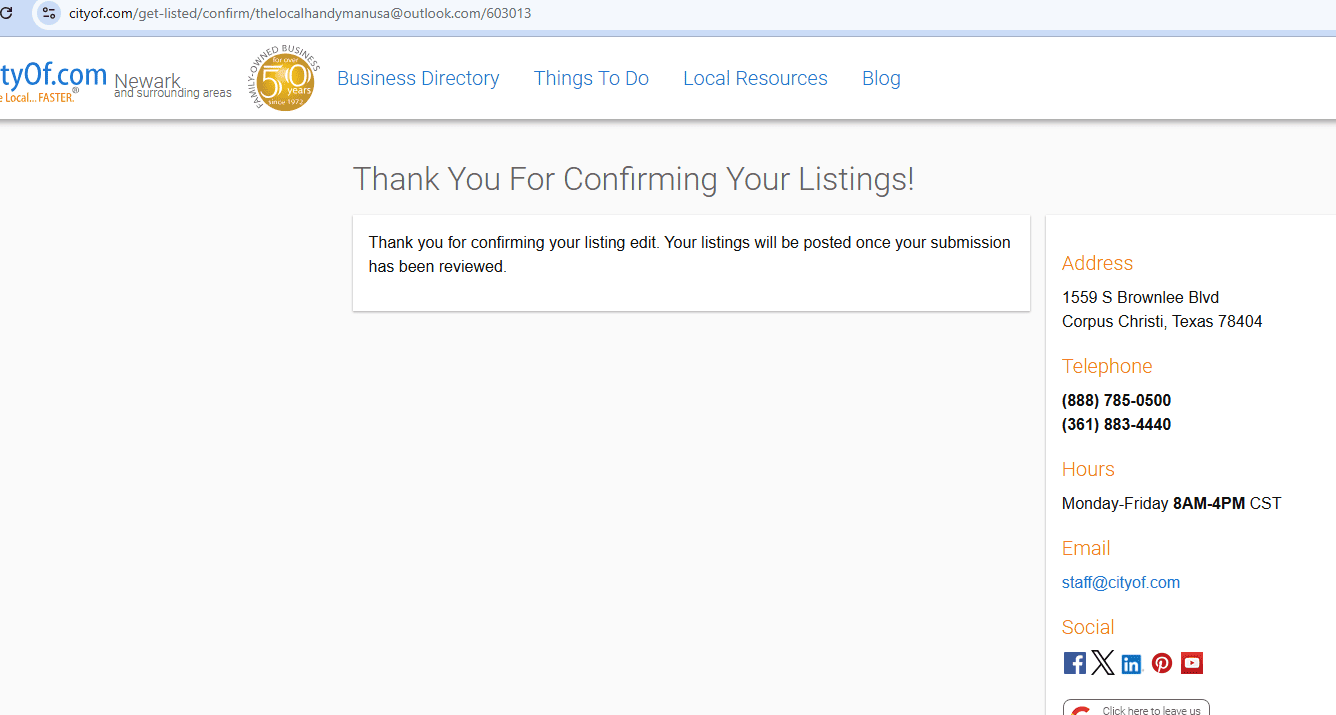Click the 50 years family-owned badge

(285, 79)
